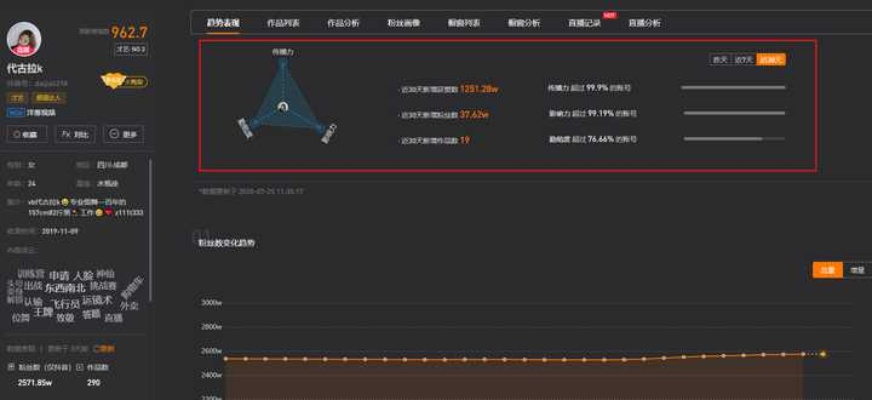The width and height of the screenshot is (872, 400).
Task: Switch chart to 总量 total view
Action: point(827,270)
